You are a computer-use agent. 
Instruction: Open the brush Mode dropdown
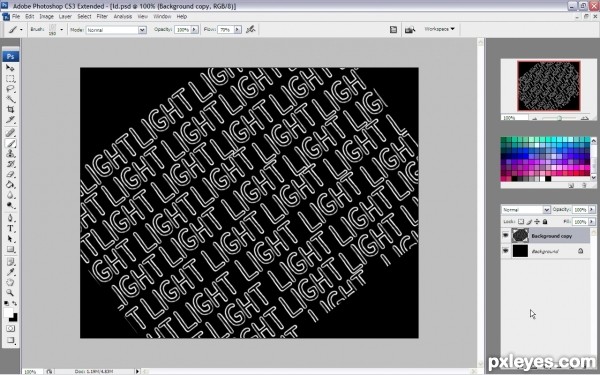point(116,30)
